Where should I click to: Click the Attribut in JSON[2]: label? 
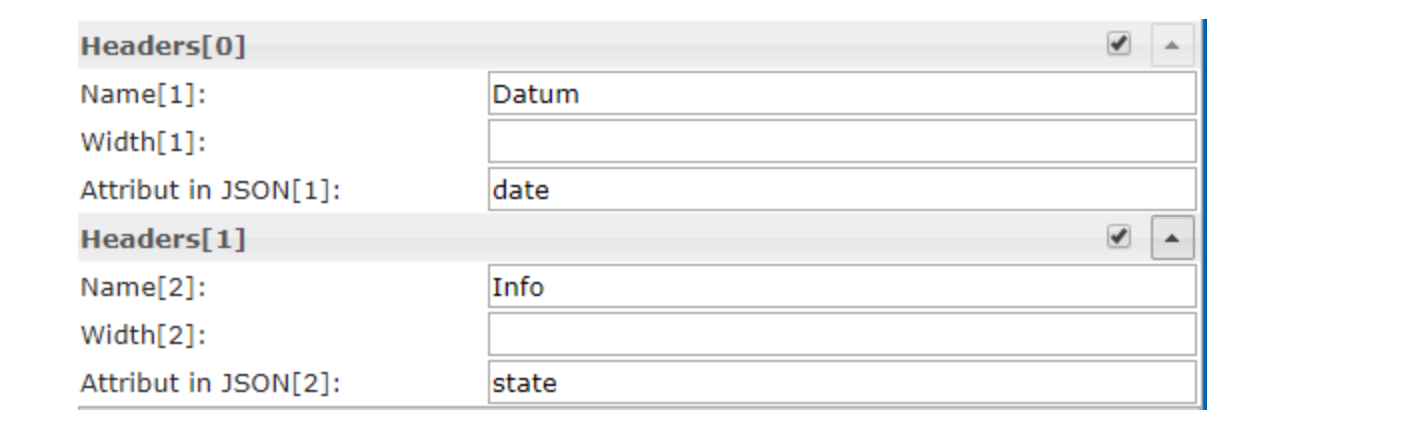point(210,383)
